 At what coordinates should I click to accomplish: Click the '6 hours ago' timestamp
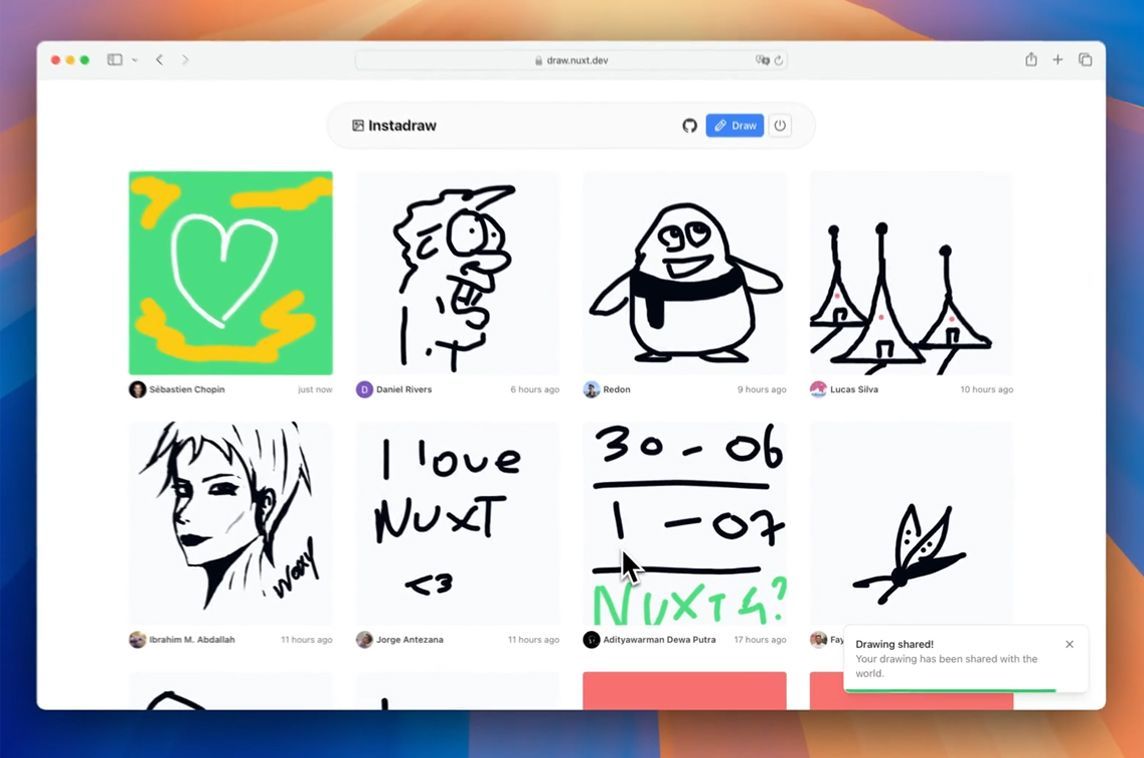click(x=535, y=390)
